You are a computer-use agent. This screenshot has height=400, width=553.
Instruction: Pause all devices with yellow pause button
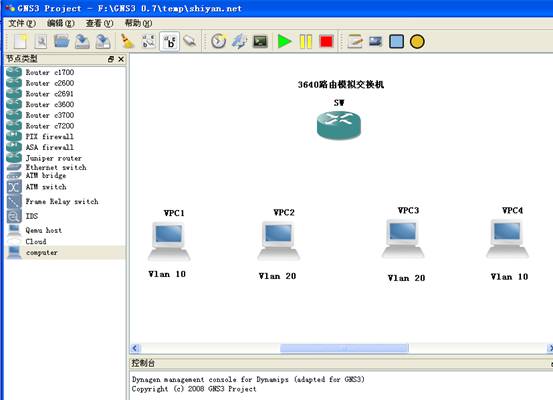(x=305, y=42)
